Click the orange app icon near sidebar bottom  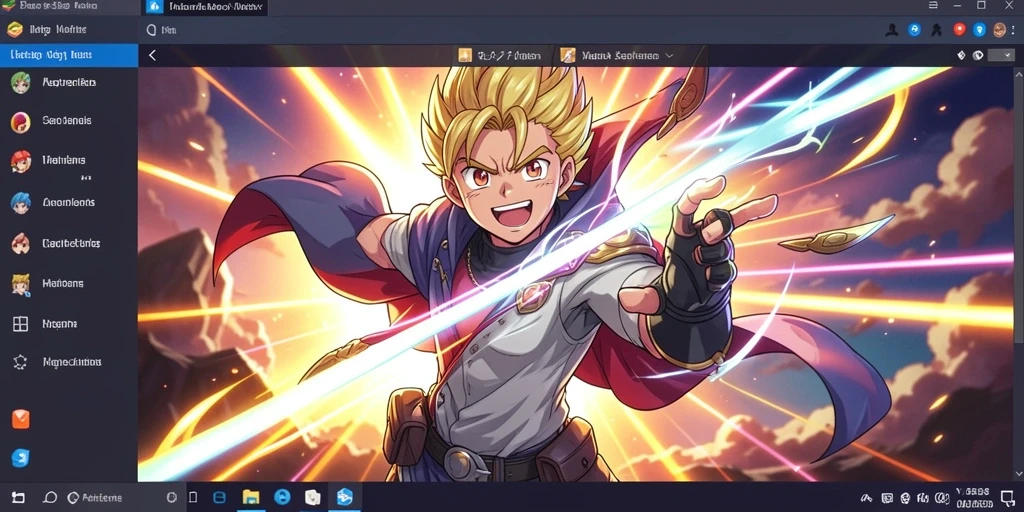[x=21, y=419]
